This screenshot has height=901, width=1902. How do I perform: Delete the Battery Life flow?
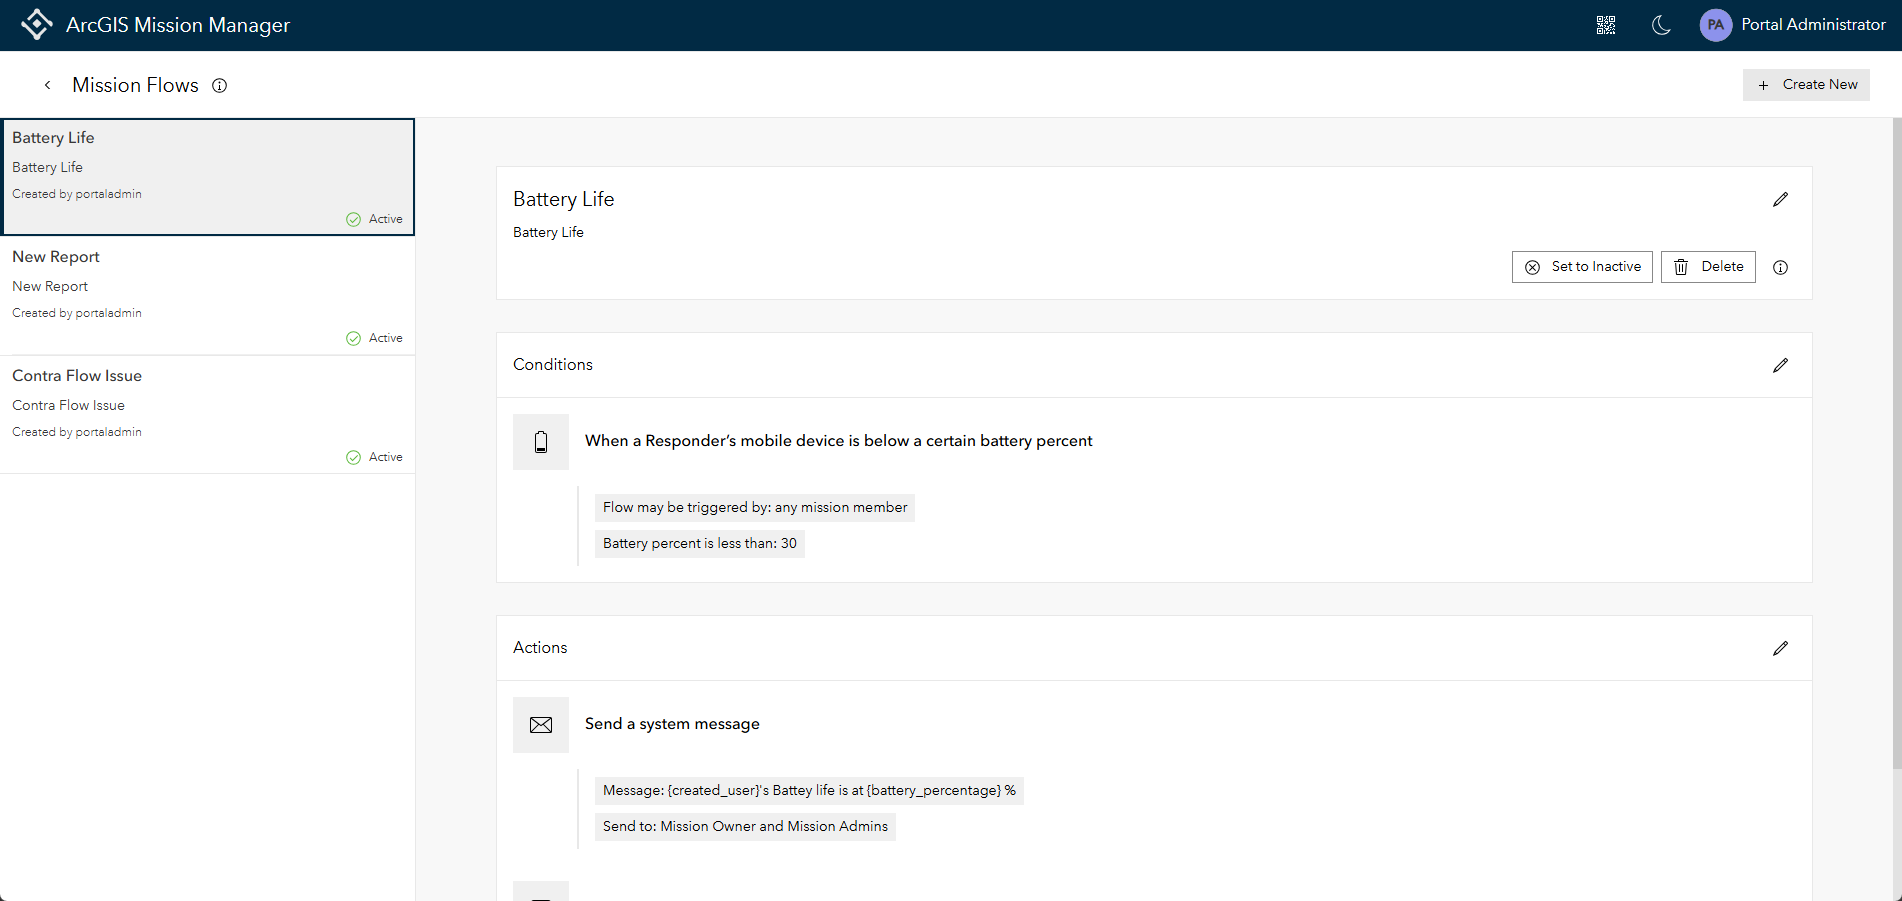point(1708,267)
